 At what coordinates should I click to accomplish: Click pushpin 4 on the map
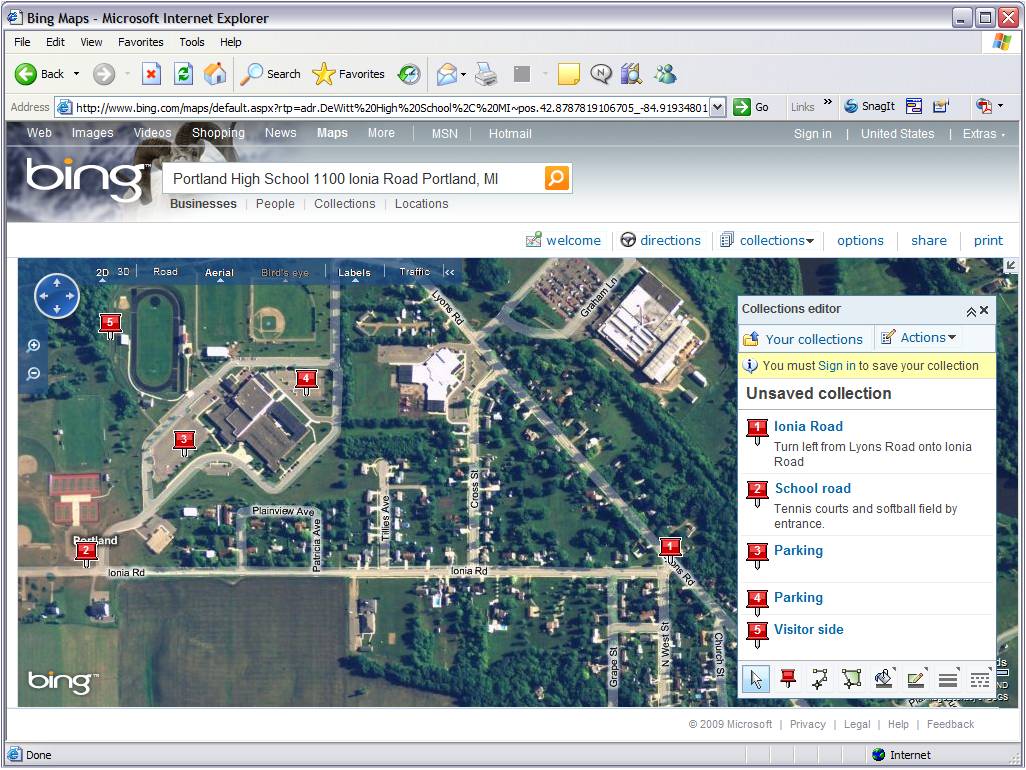coord(306,381)
